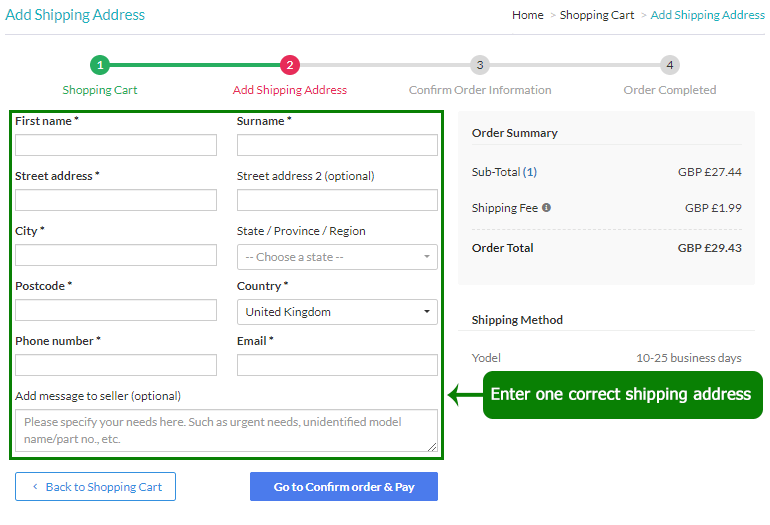Click Go to Confirm order & Pay
Viewport: 770px width, 525px height.
(x=343, y=487)
